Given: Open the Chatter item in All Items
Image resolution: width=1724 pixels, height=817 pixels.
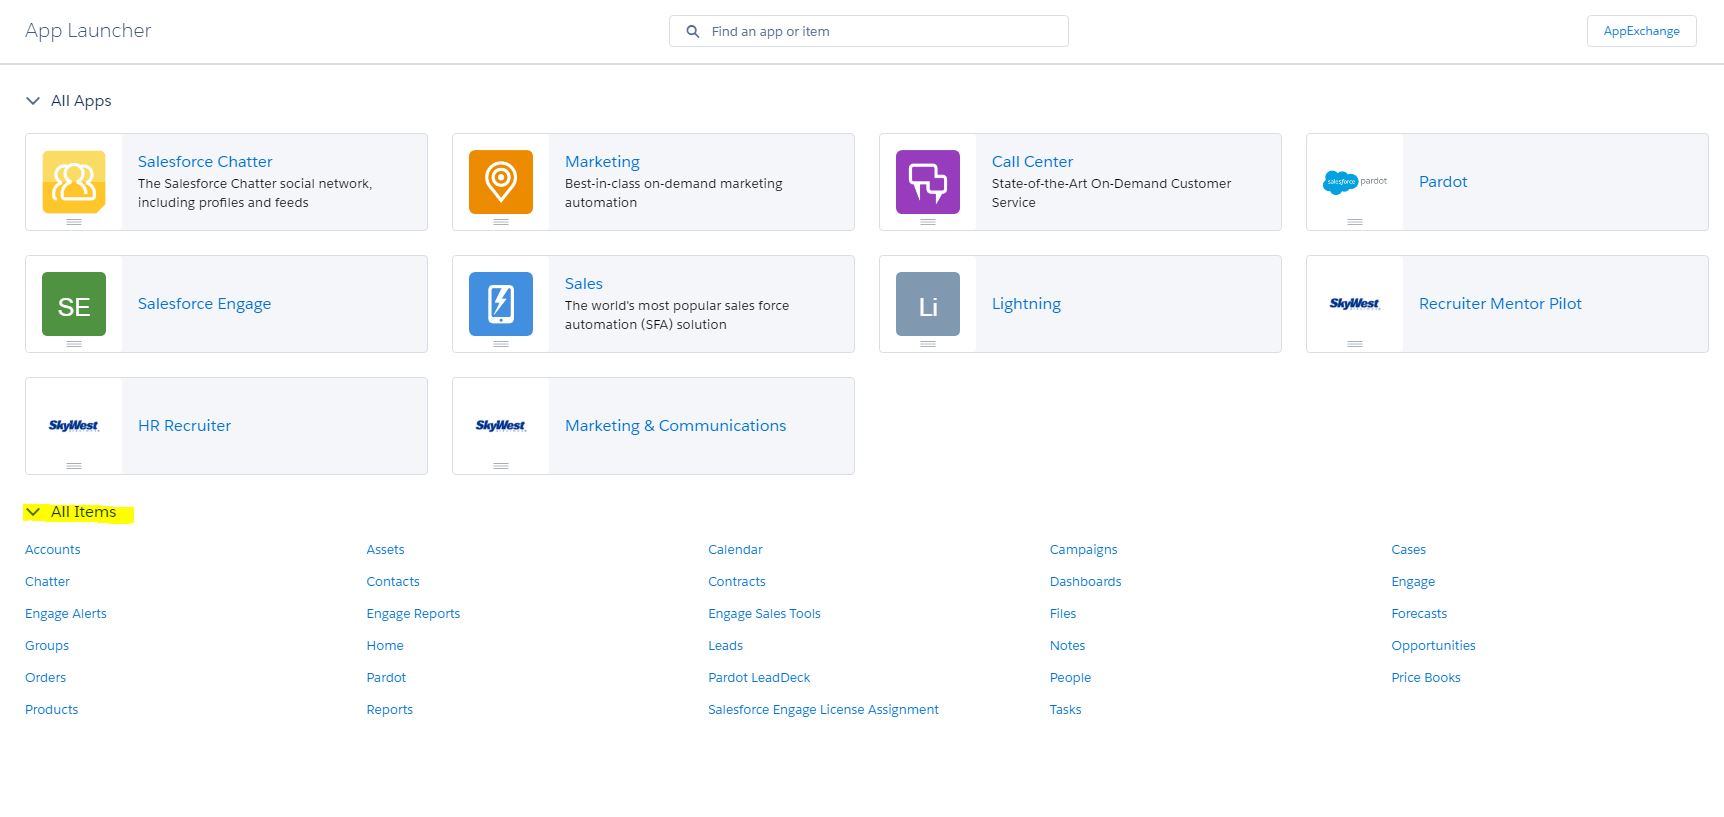Looking at the screenshot, I should pos(47,581).
